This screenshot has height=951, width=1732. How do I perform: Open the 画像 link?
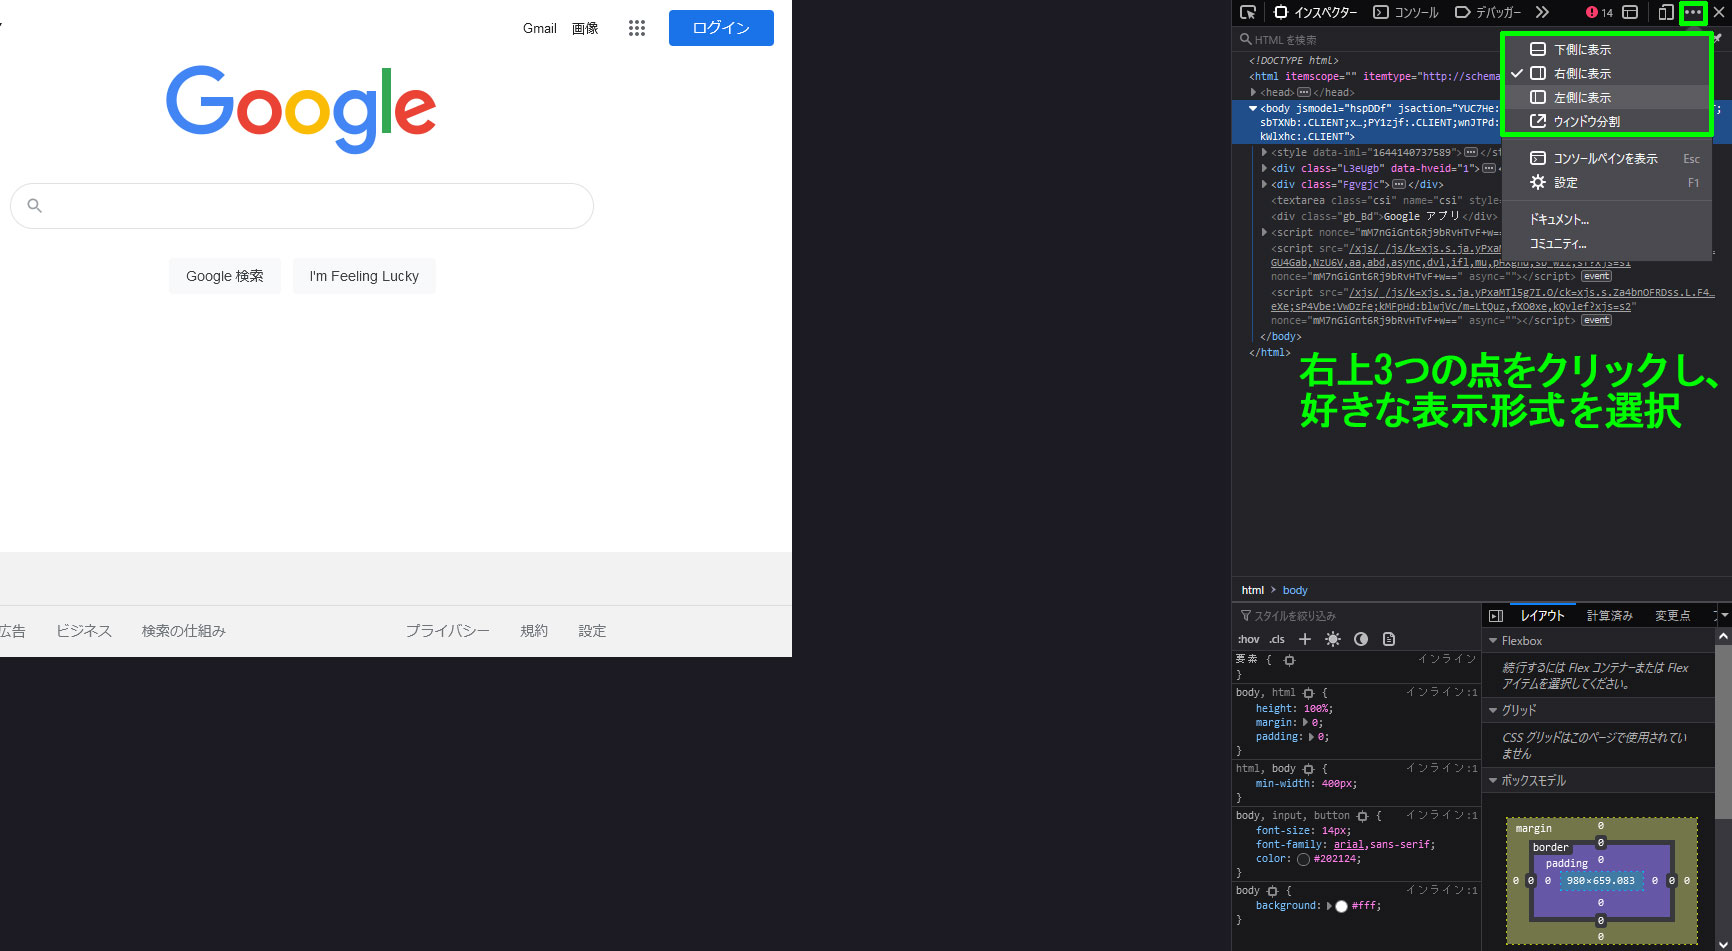tap(585, 28)
